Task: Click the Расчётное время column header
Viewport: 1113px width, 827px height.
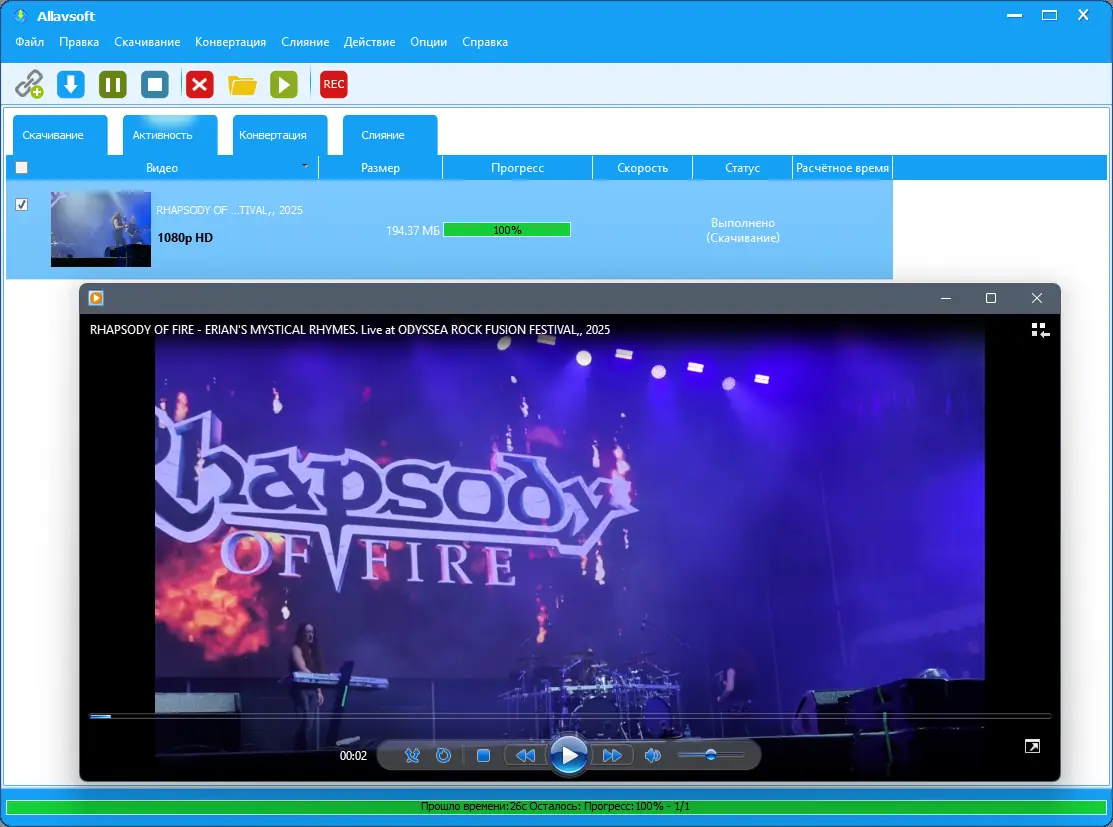Action: 843,168
